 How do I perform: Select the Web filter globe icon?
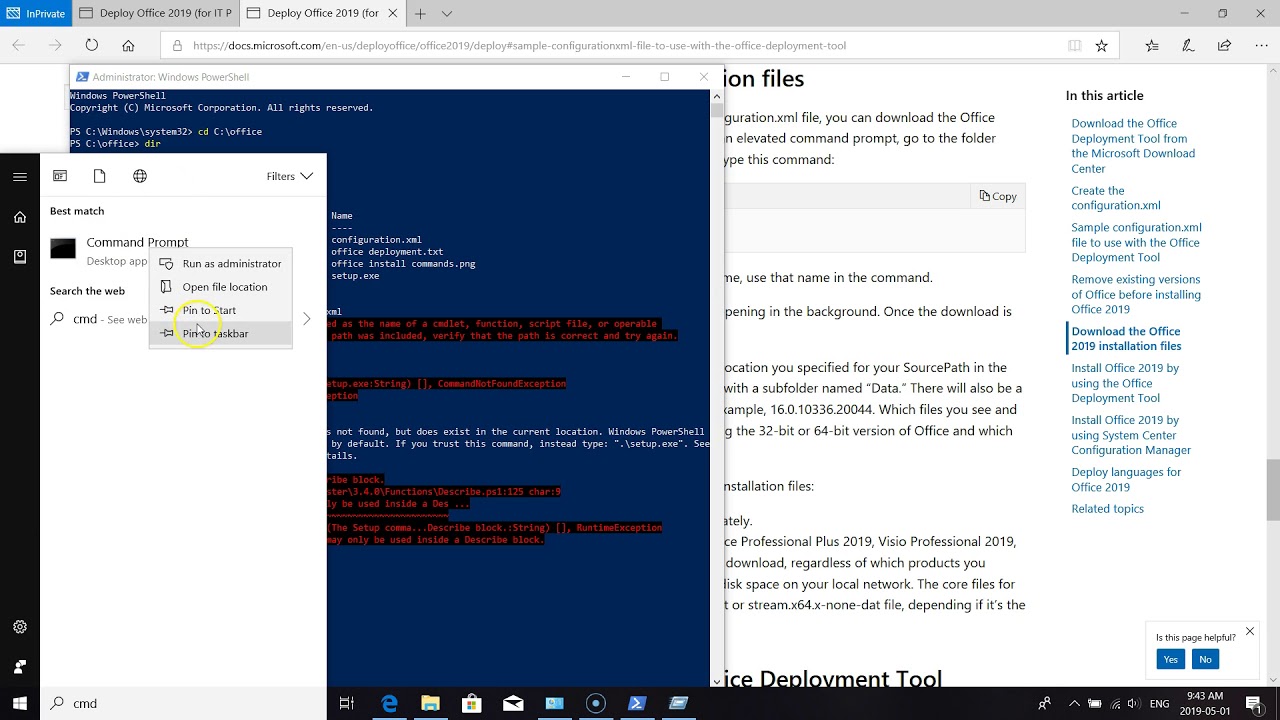pos(140,176)
